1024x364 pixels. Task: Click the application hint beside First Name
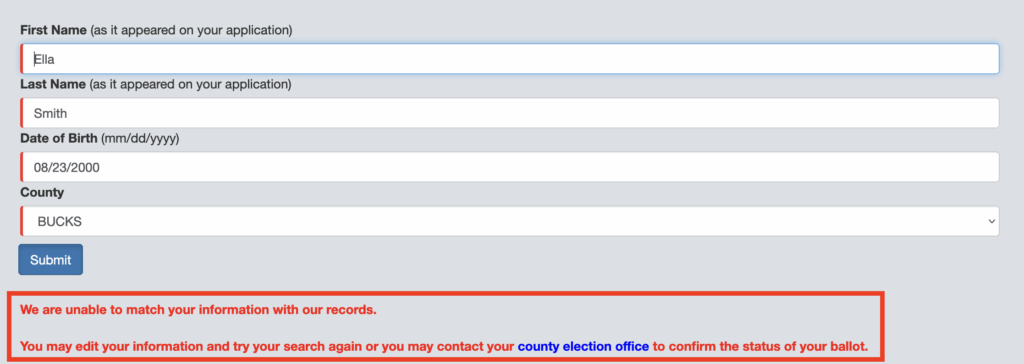click(191, 30)
